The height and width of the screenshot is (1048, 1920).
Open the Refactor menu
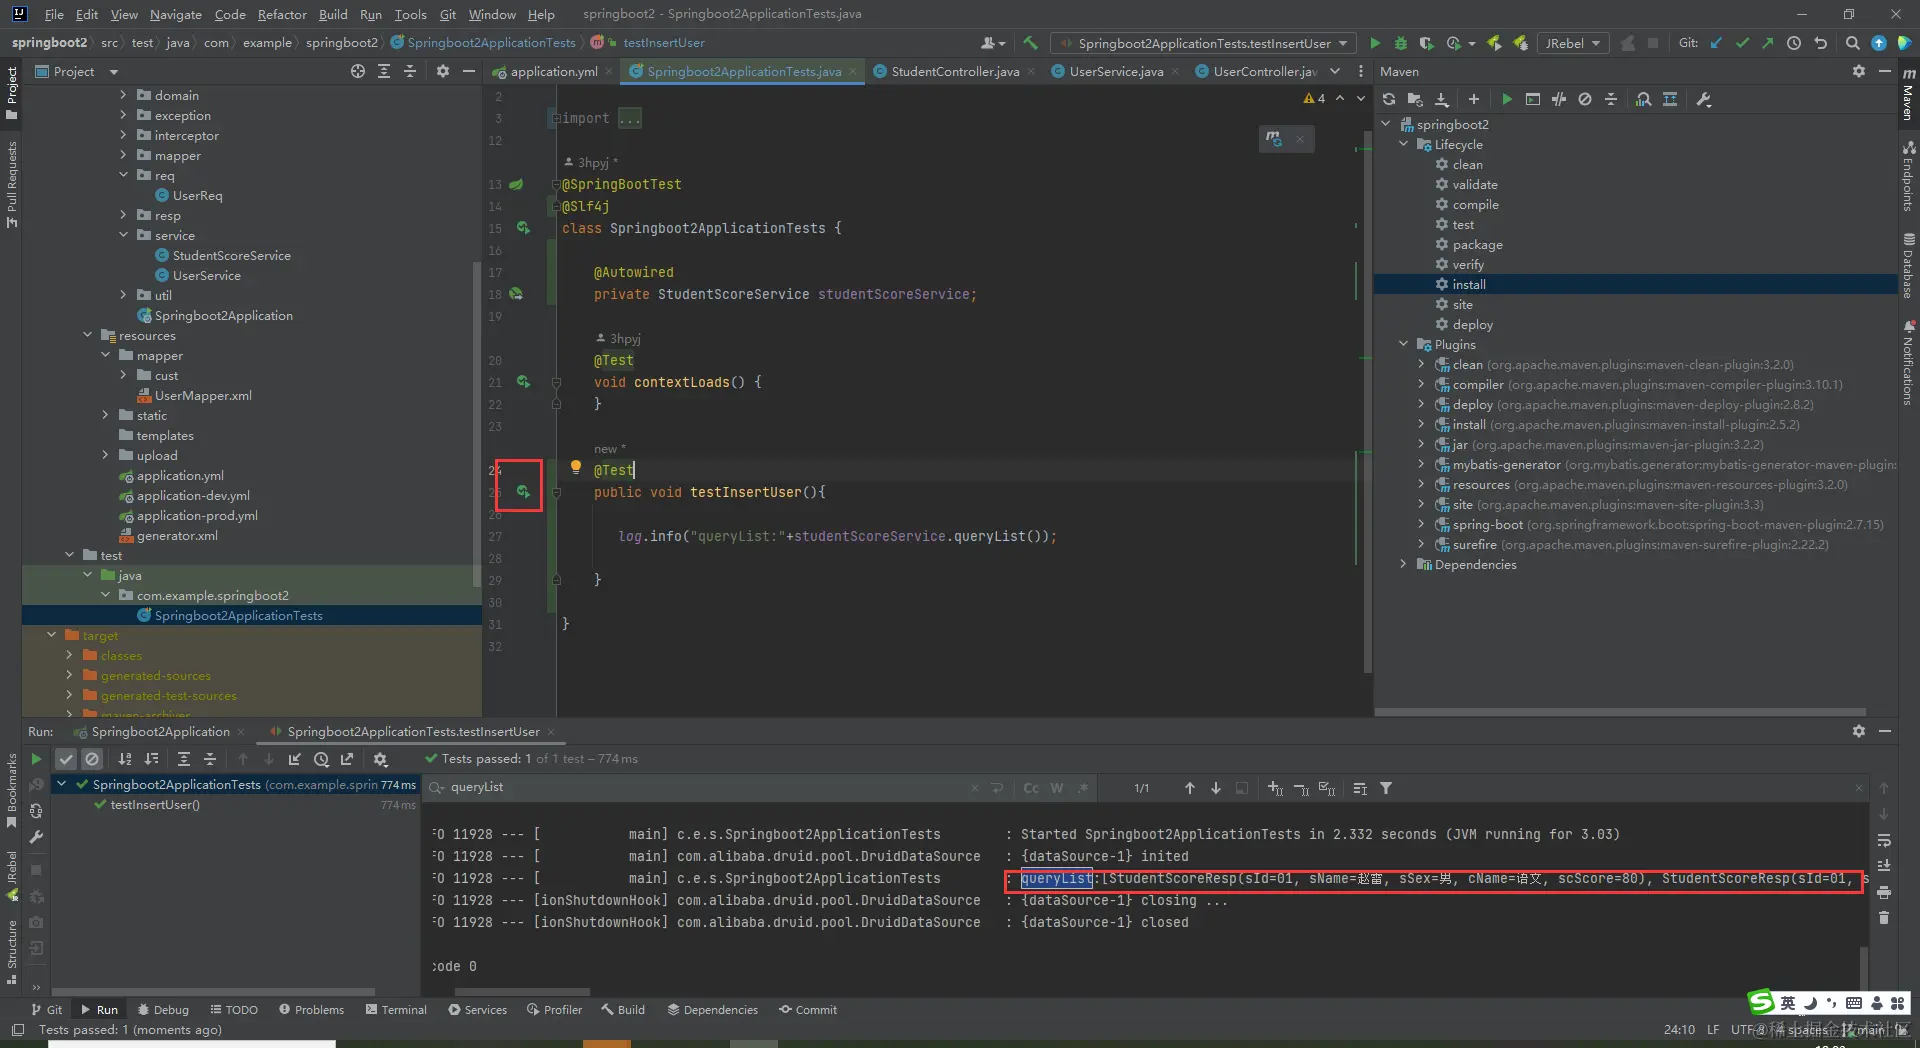(282, 14)
